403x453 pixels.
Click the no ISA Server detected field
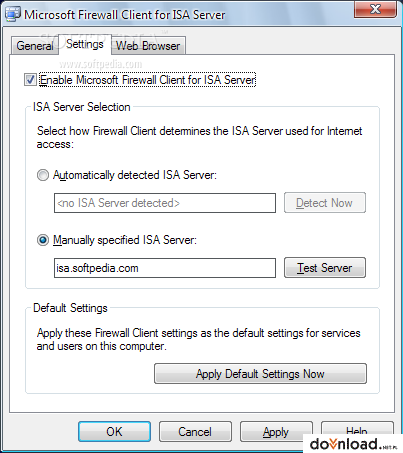click(x=165, y=203)
